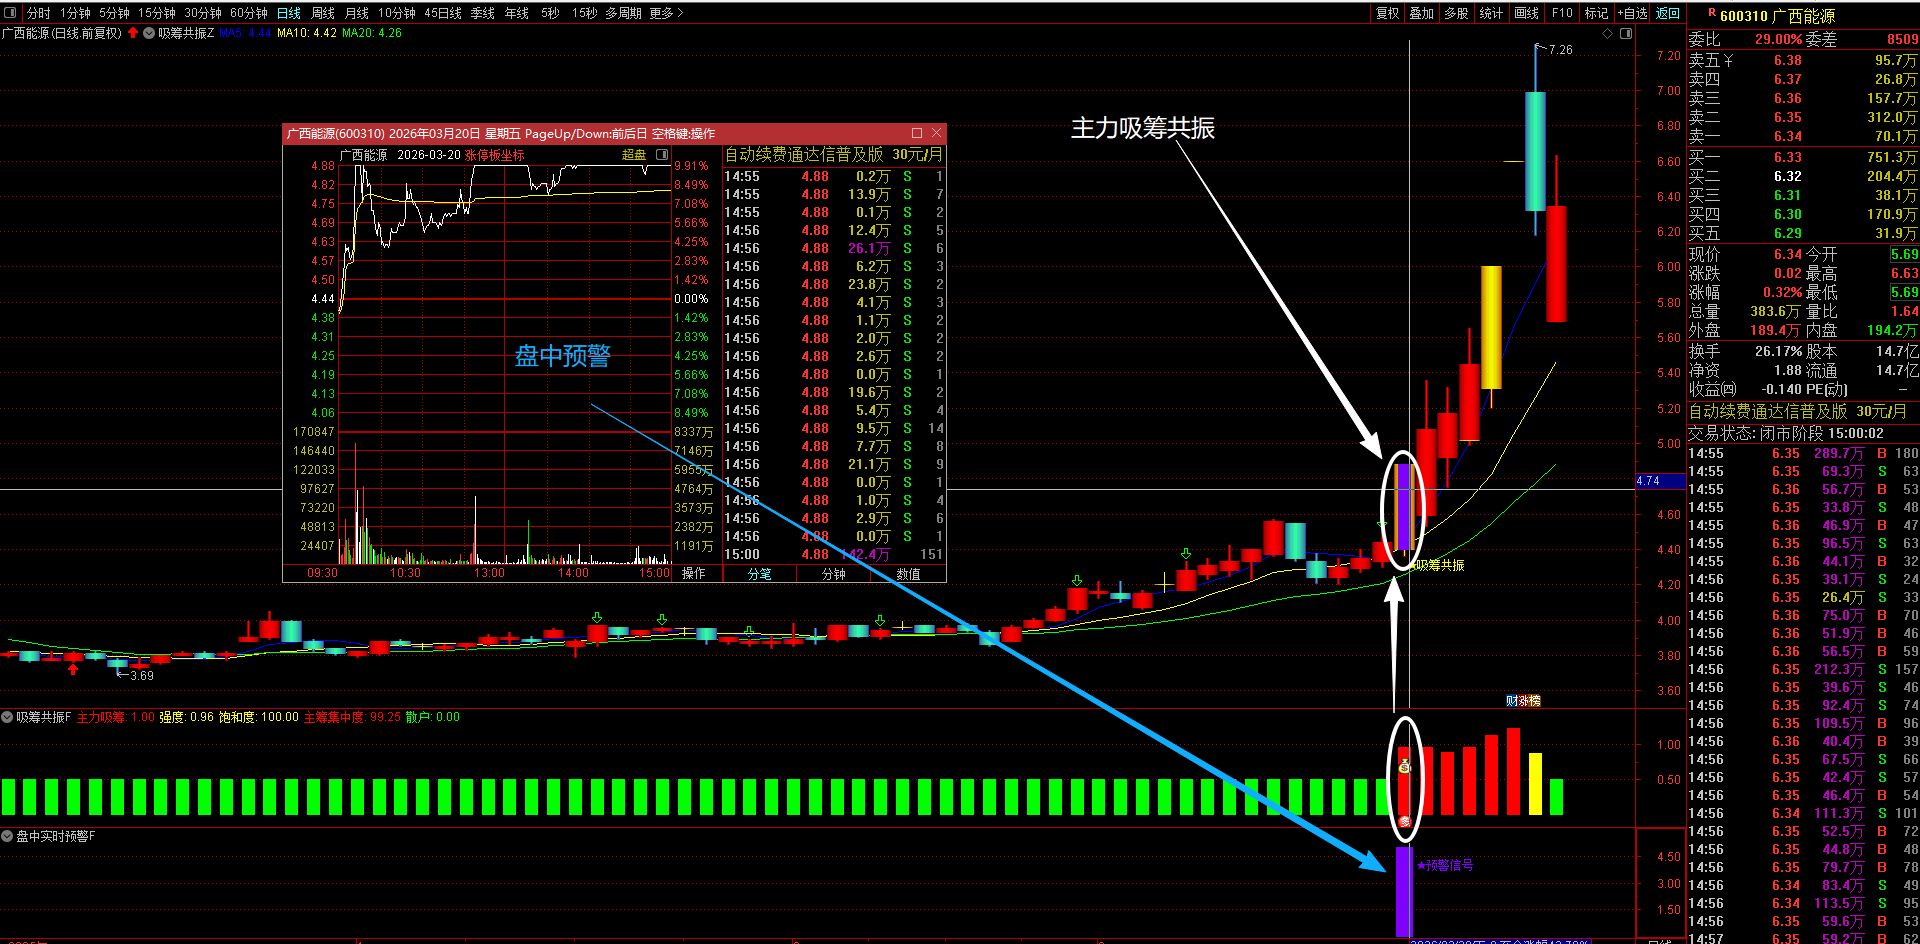1920x944 pixels.
Task: Click the 财涨榜 label on the chart
Action: [x=1523, y=701]
